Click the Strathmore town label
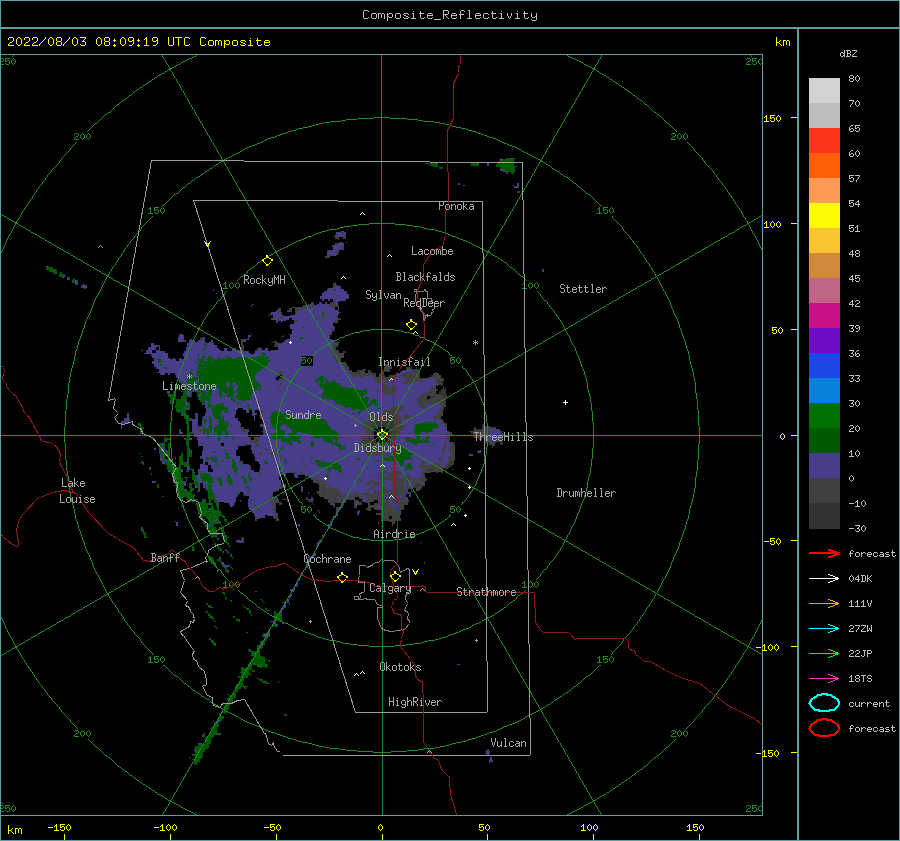The image size is (900, 841). tap(486, 592)
